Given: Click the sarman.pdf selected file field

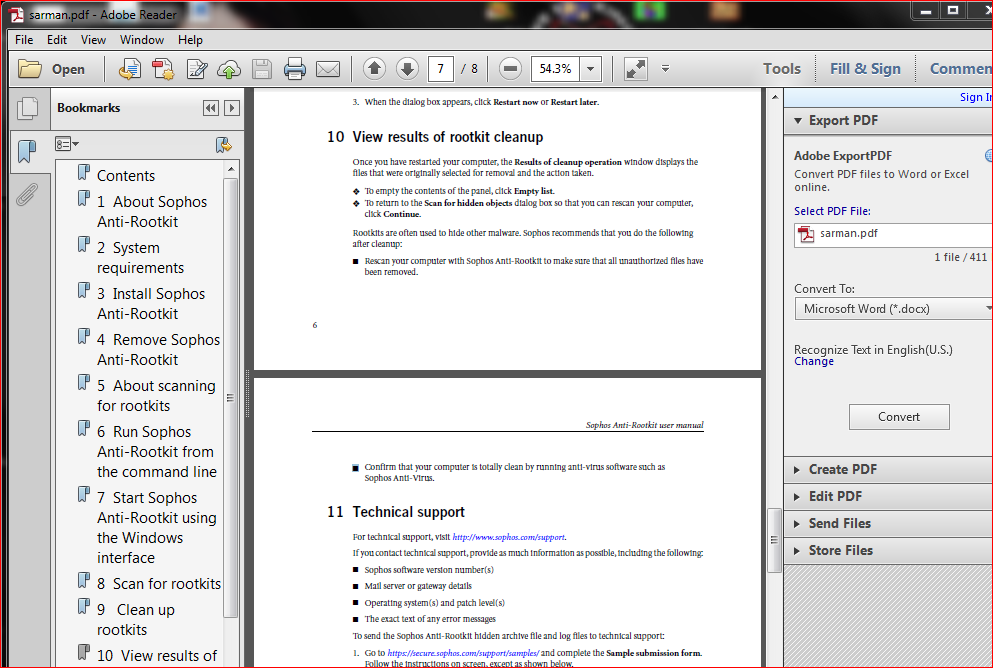Looking at the screenshot, I should tap(893, 234).
